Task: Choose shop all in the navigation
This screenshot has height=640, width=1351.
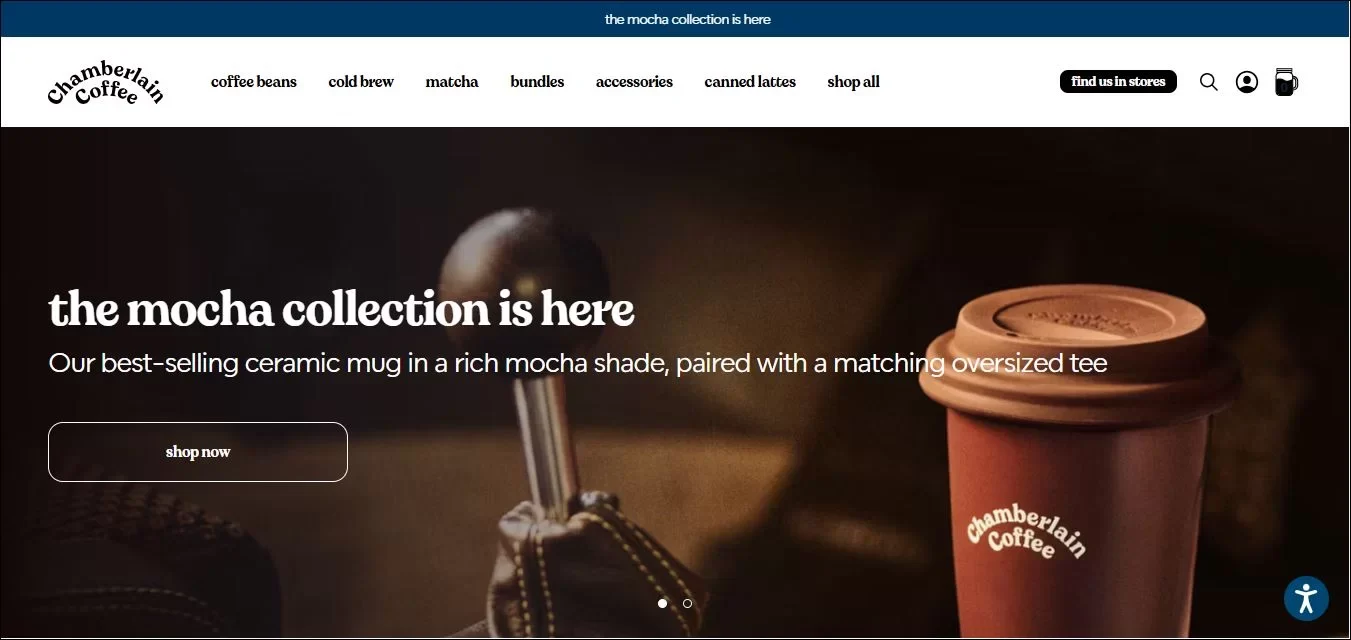Action: (853, 82)
